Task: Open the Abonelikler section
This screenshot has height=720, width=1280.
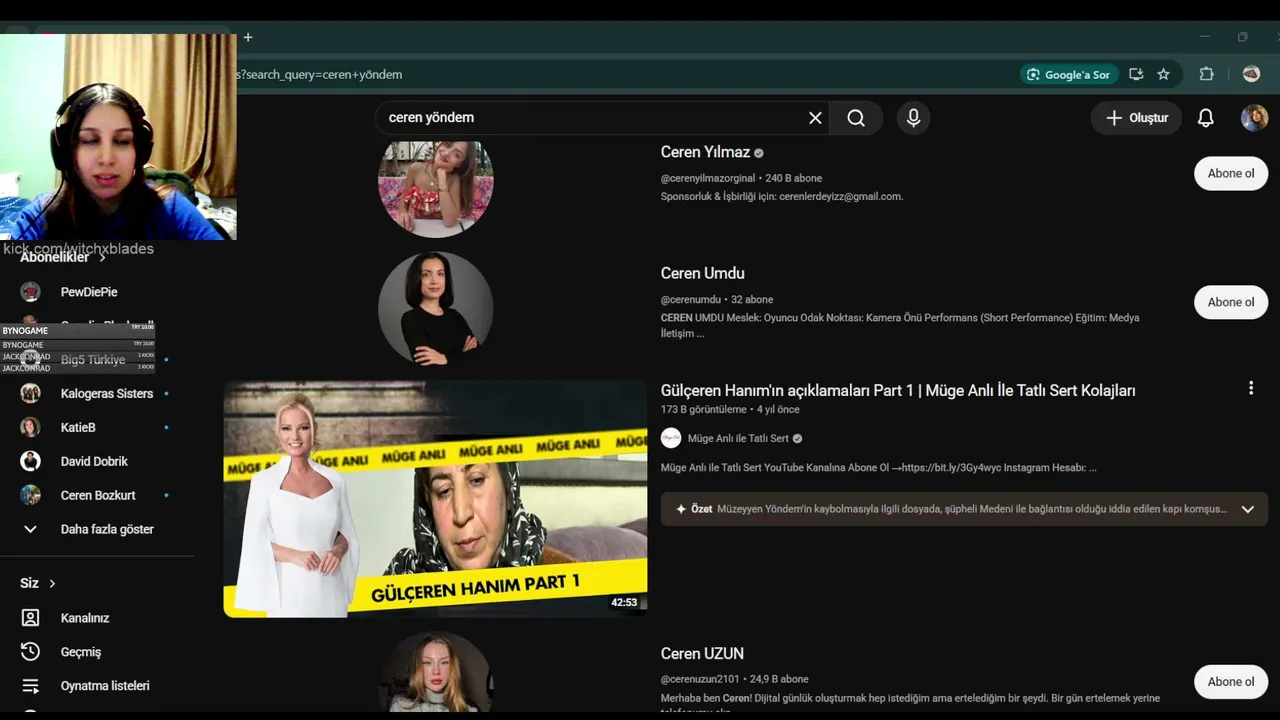Action: coord(63,257)
